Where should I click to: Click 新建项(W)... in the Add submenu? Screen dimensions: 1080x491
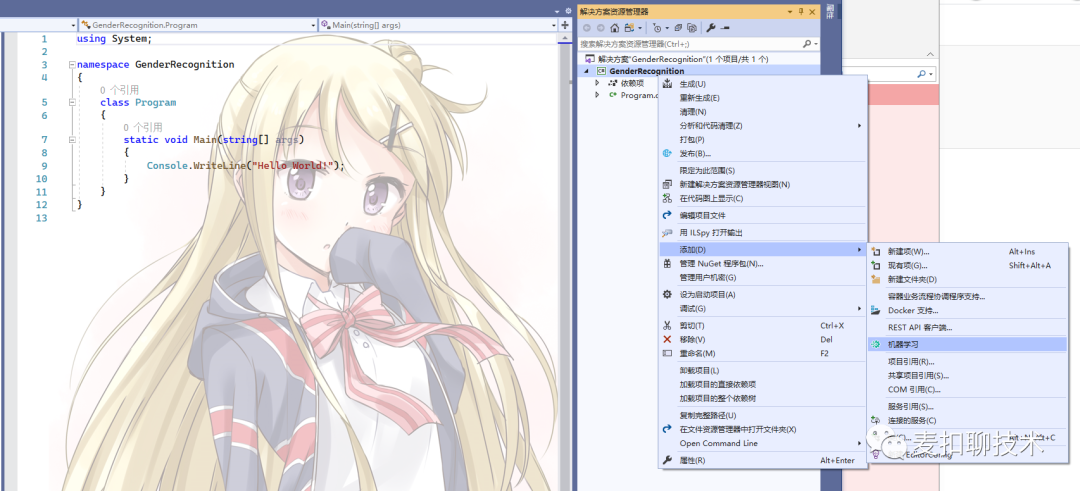968,251
